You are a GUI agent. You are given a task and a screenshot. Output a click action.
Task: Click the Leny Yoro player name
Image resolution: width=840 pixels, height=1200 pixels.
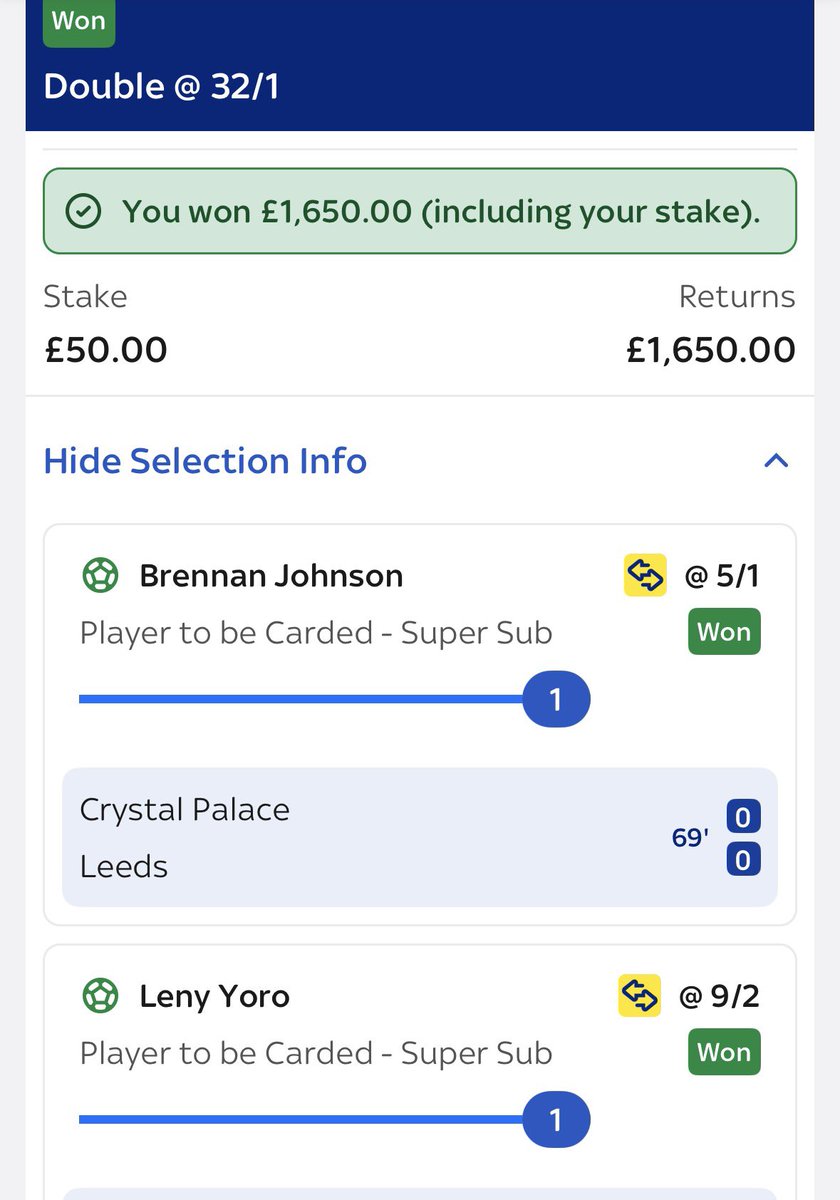pyautogui.click(x=214, y=996)
